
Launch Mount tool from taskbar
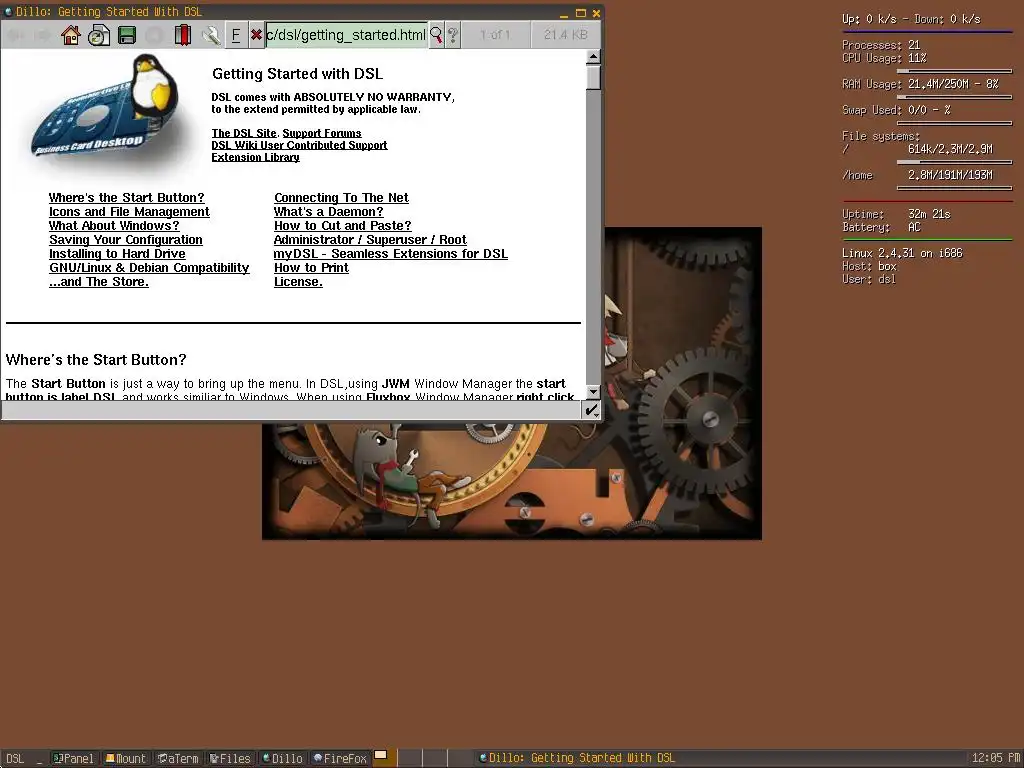[x=126, y=758]
